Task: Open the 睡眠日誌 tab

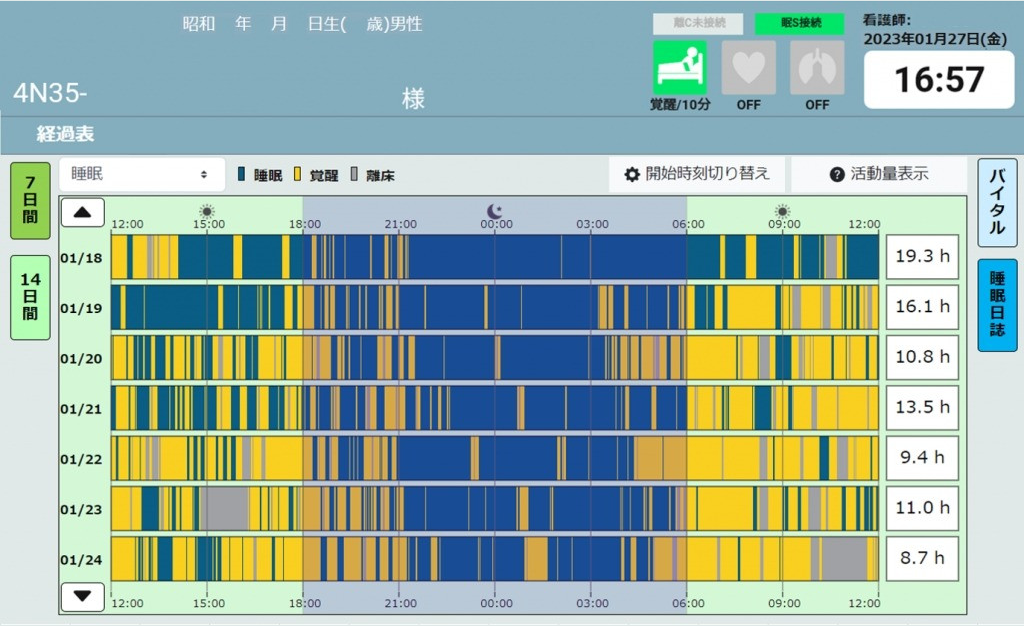Action: pos(997,304)
